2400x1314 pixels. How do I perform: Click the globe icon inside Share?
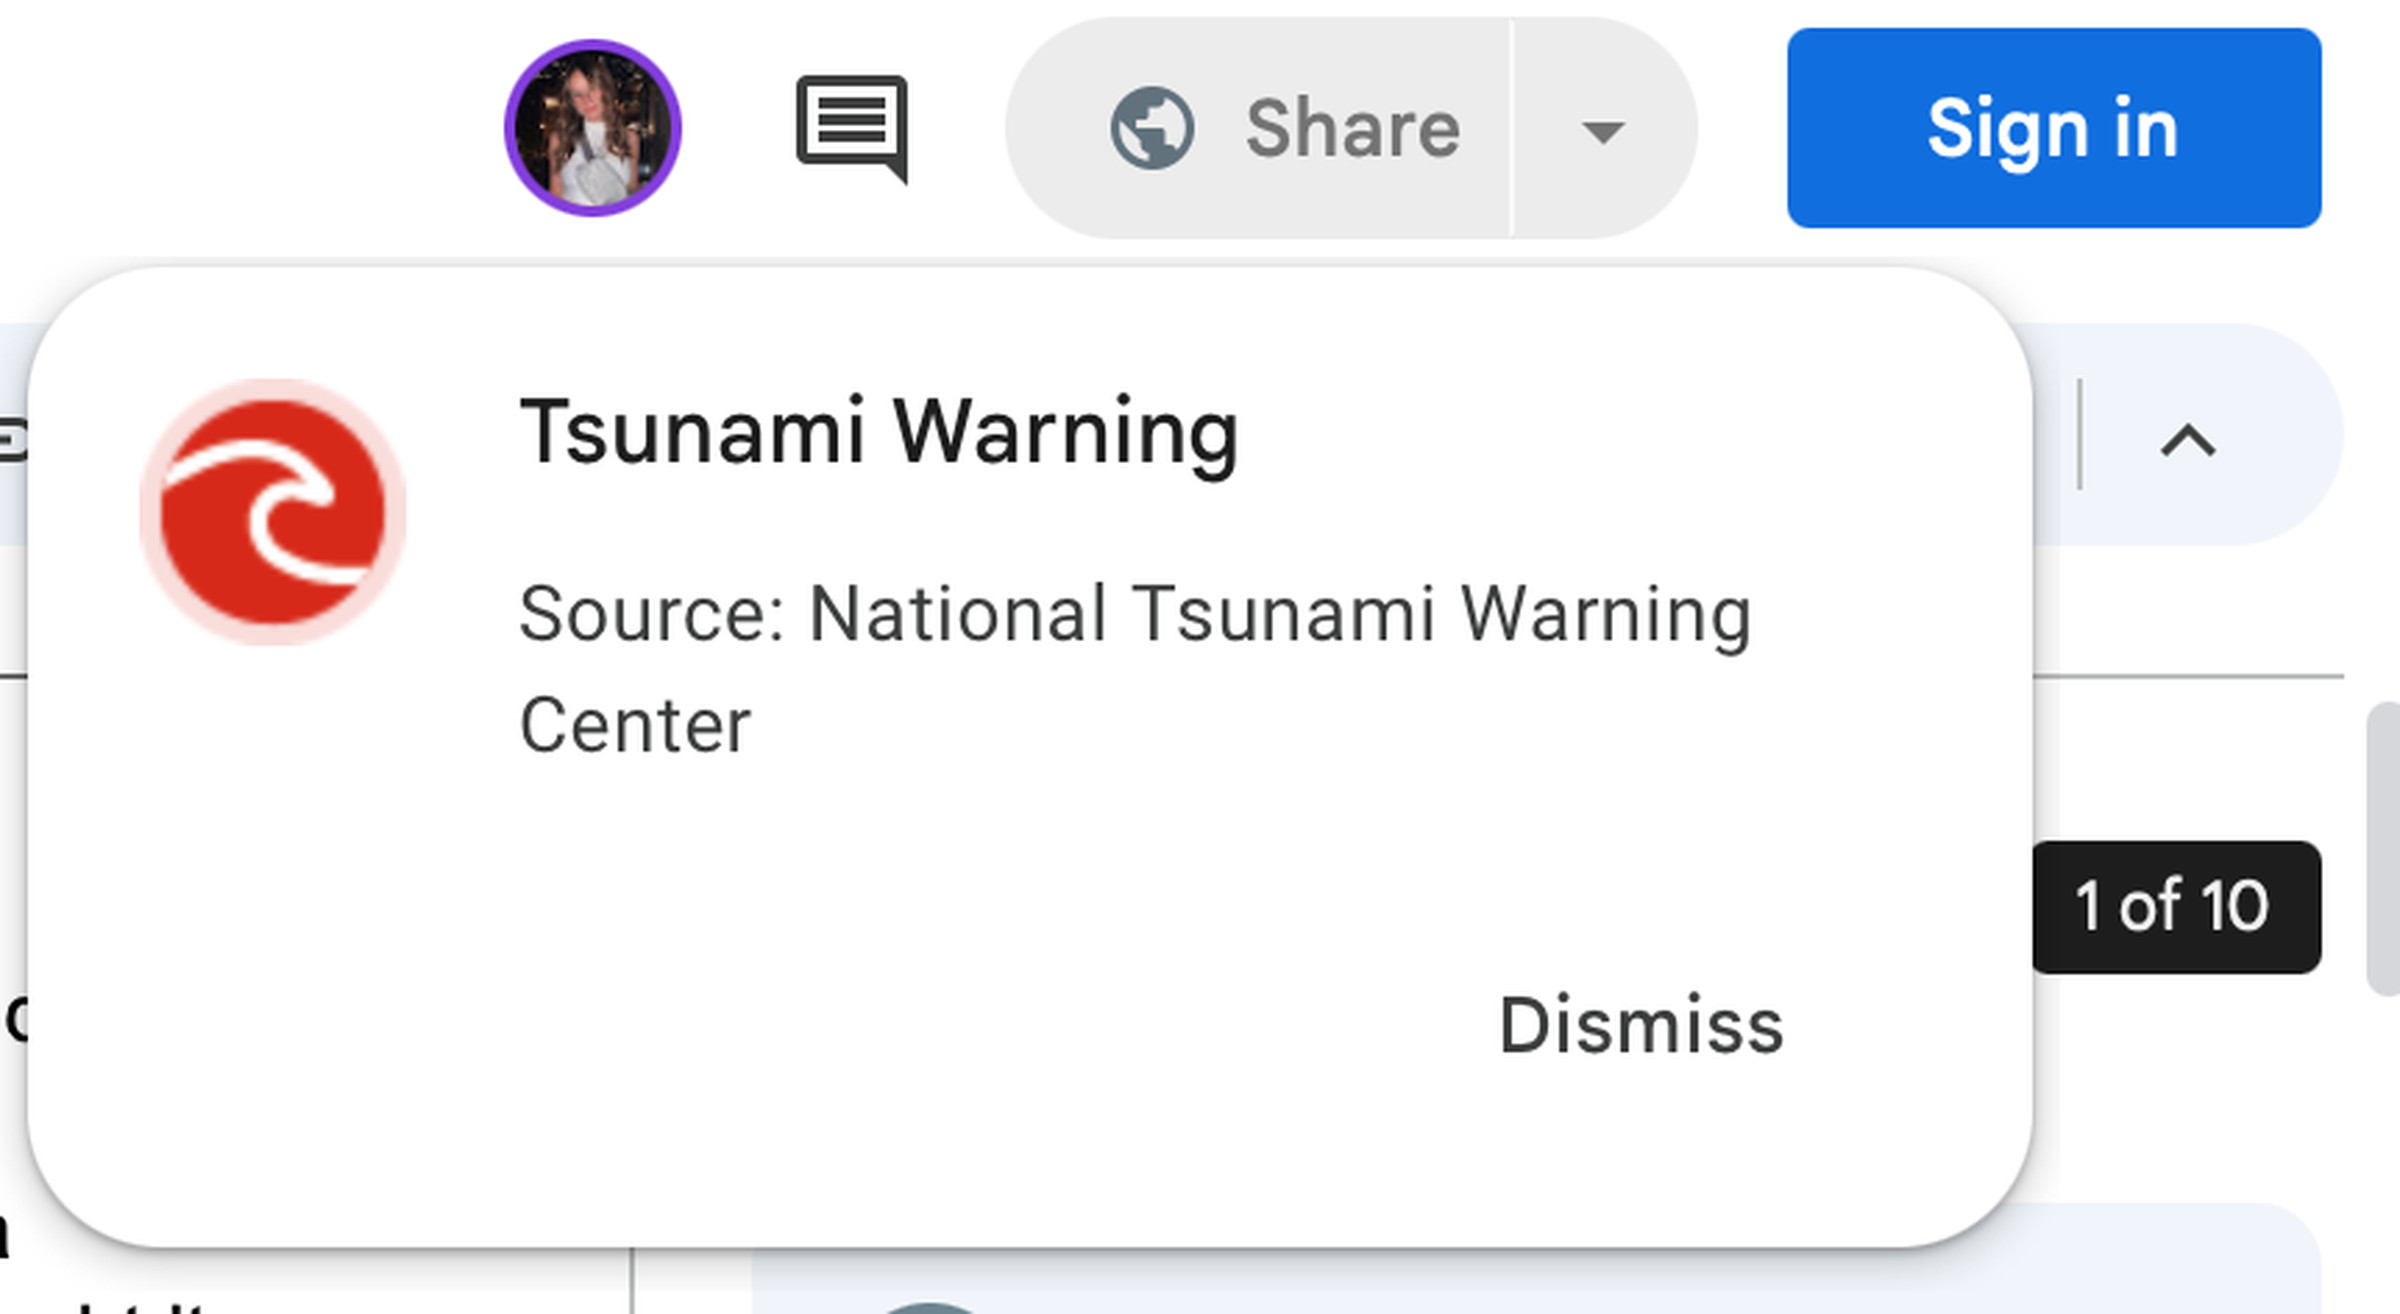tap(1152, 128)
